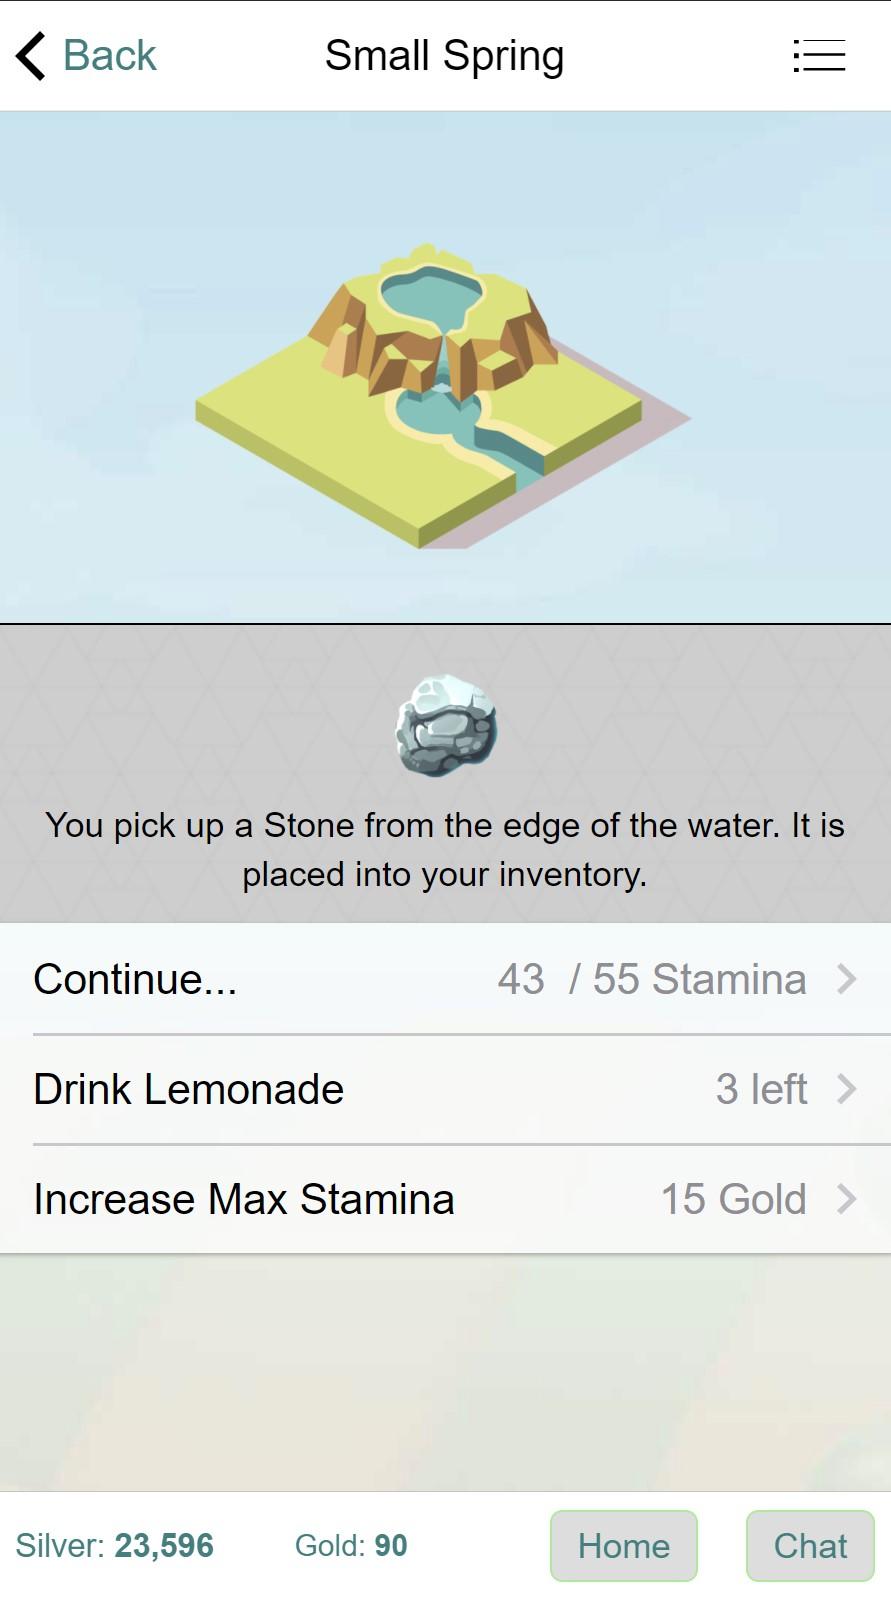
Task: Click the Silver balance amount
Action: (163, 1546)
